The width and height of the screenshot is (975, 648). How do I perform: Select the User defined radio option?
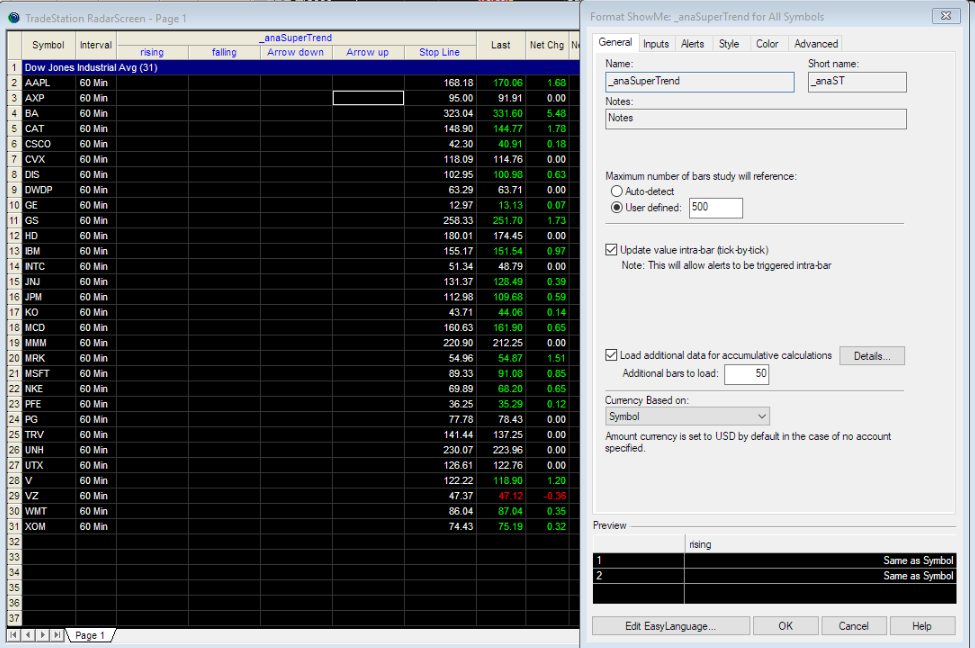(617, 208)
